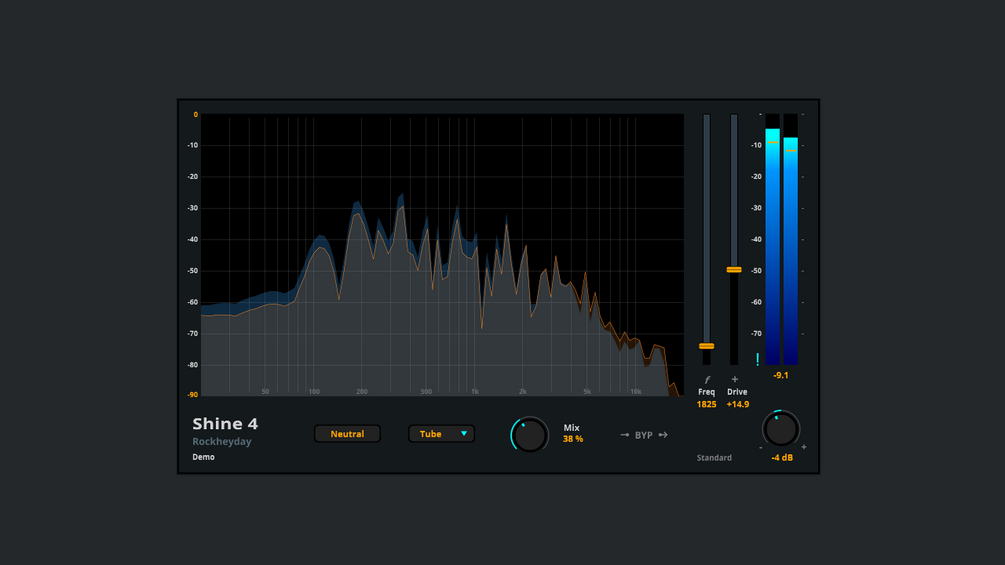Click the cyan exclamation clip indicator
1005x565 pixels.
pyautogui.click(x=758, y=359)
